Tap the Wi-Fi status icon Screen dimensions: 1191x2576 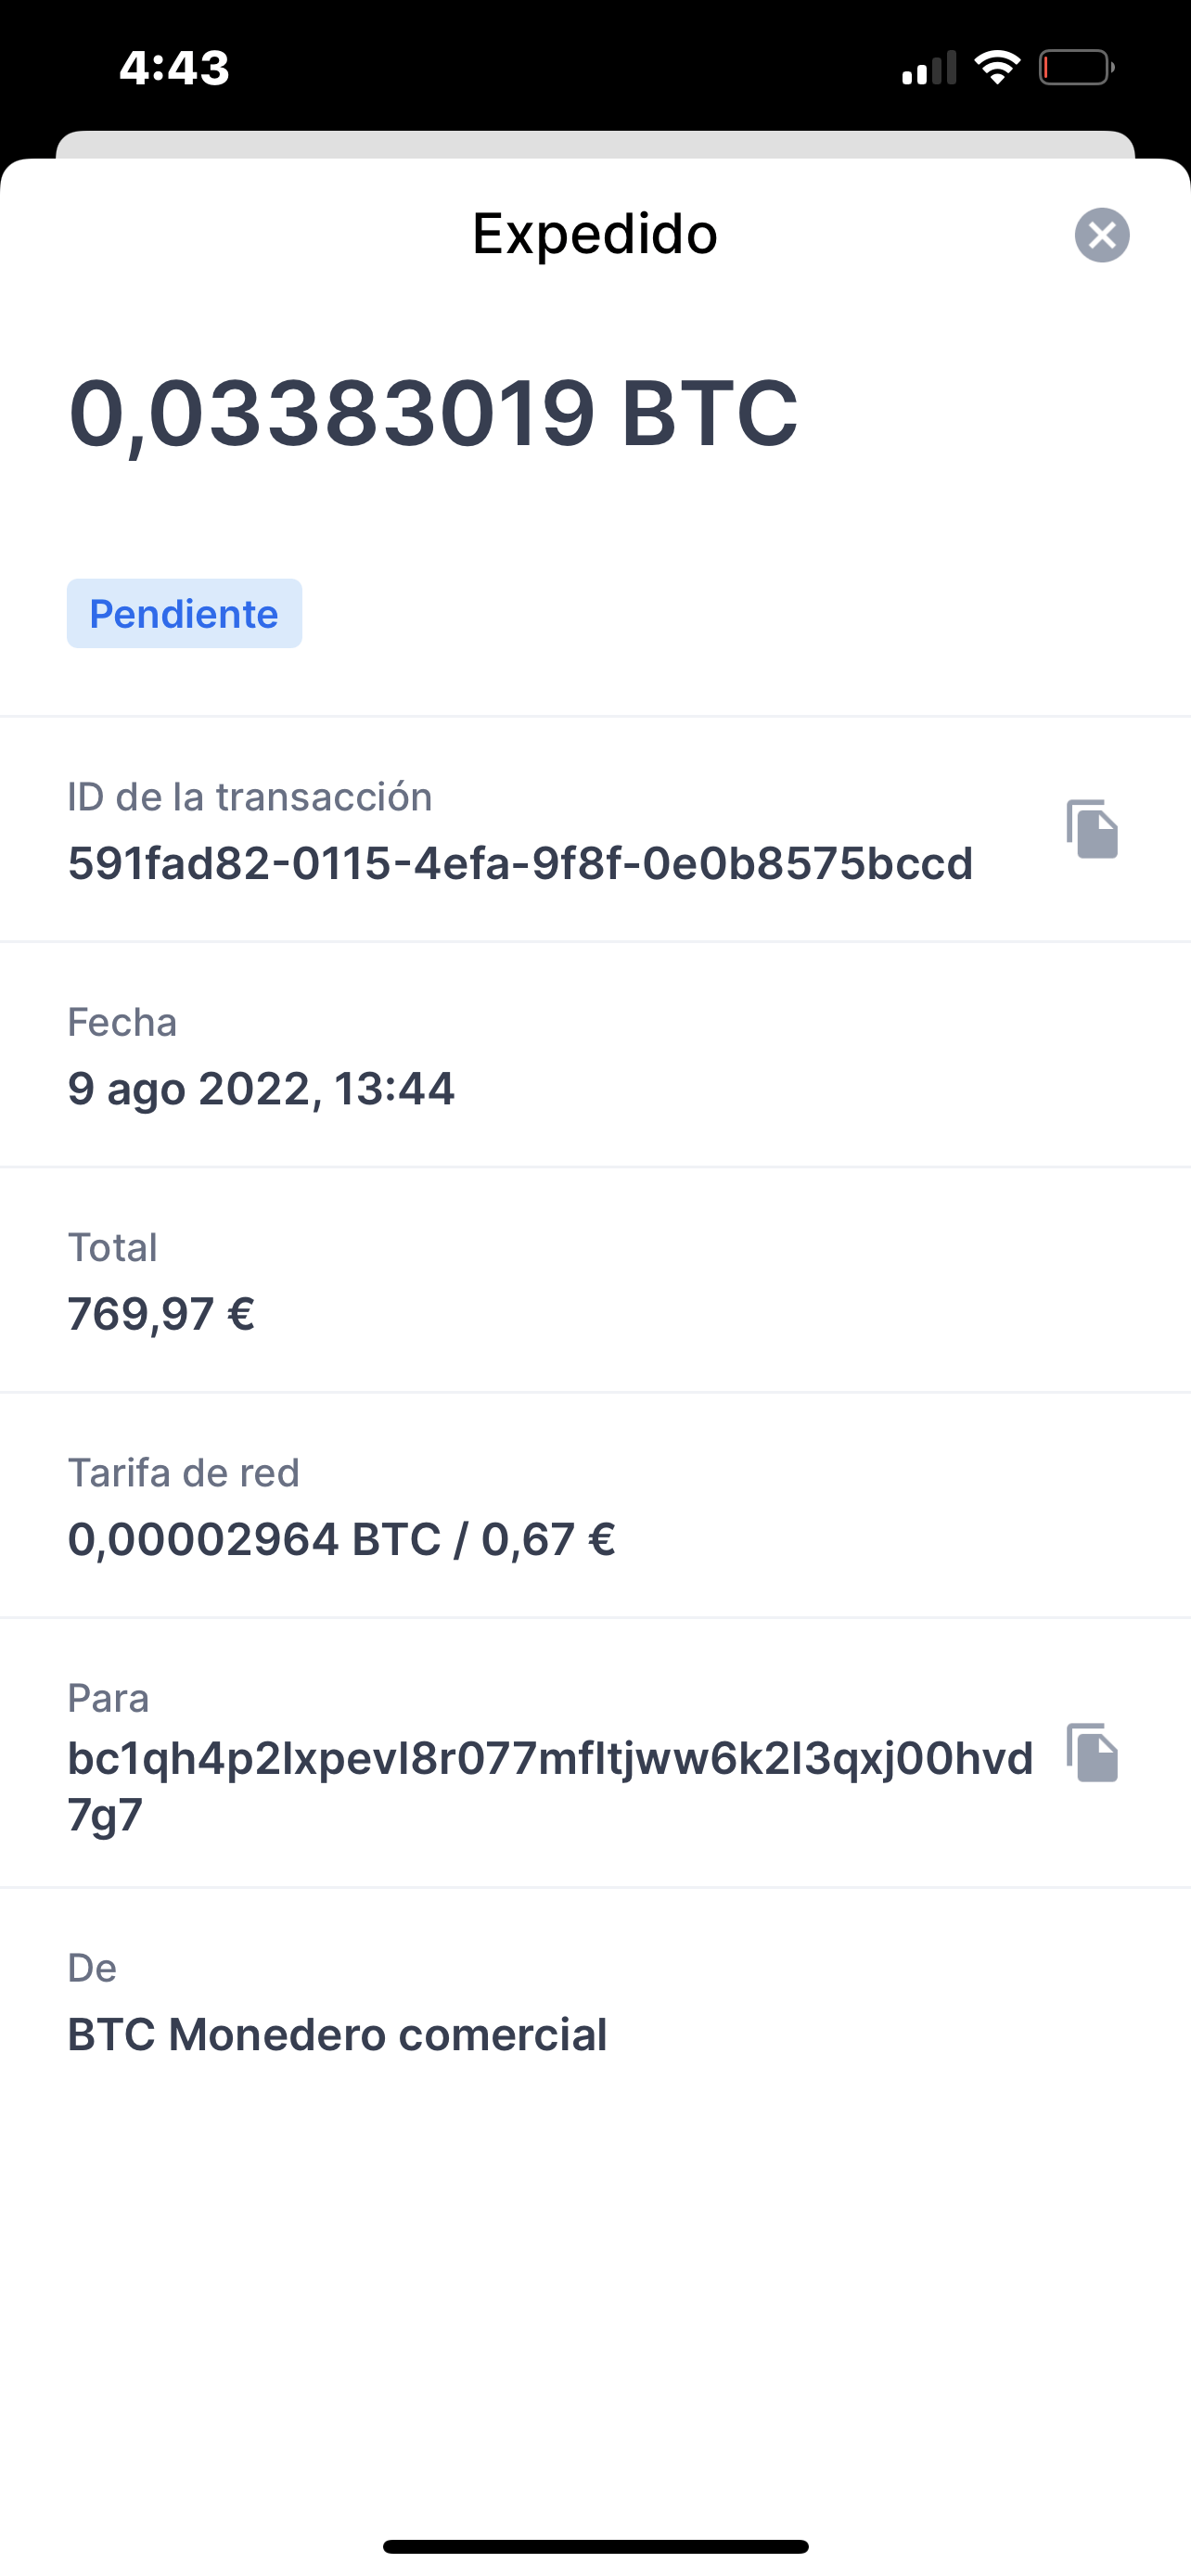(997, 67)
